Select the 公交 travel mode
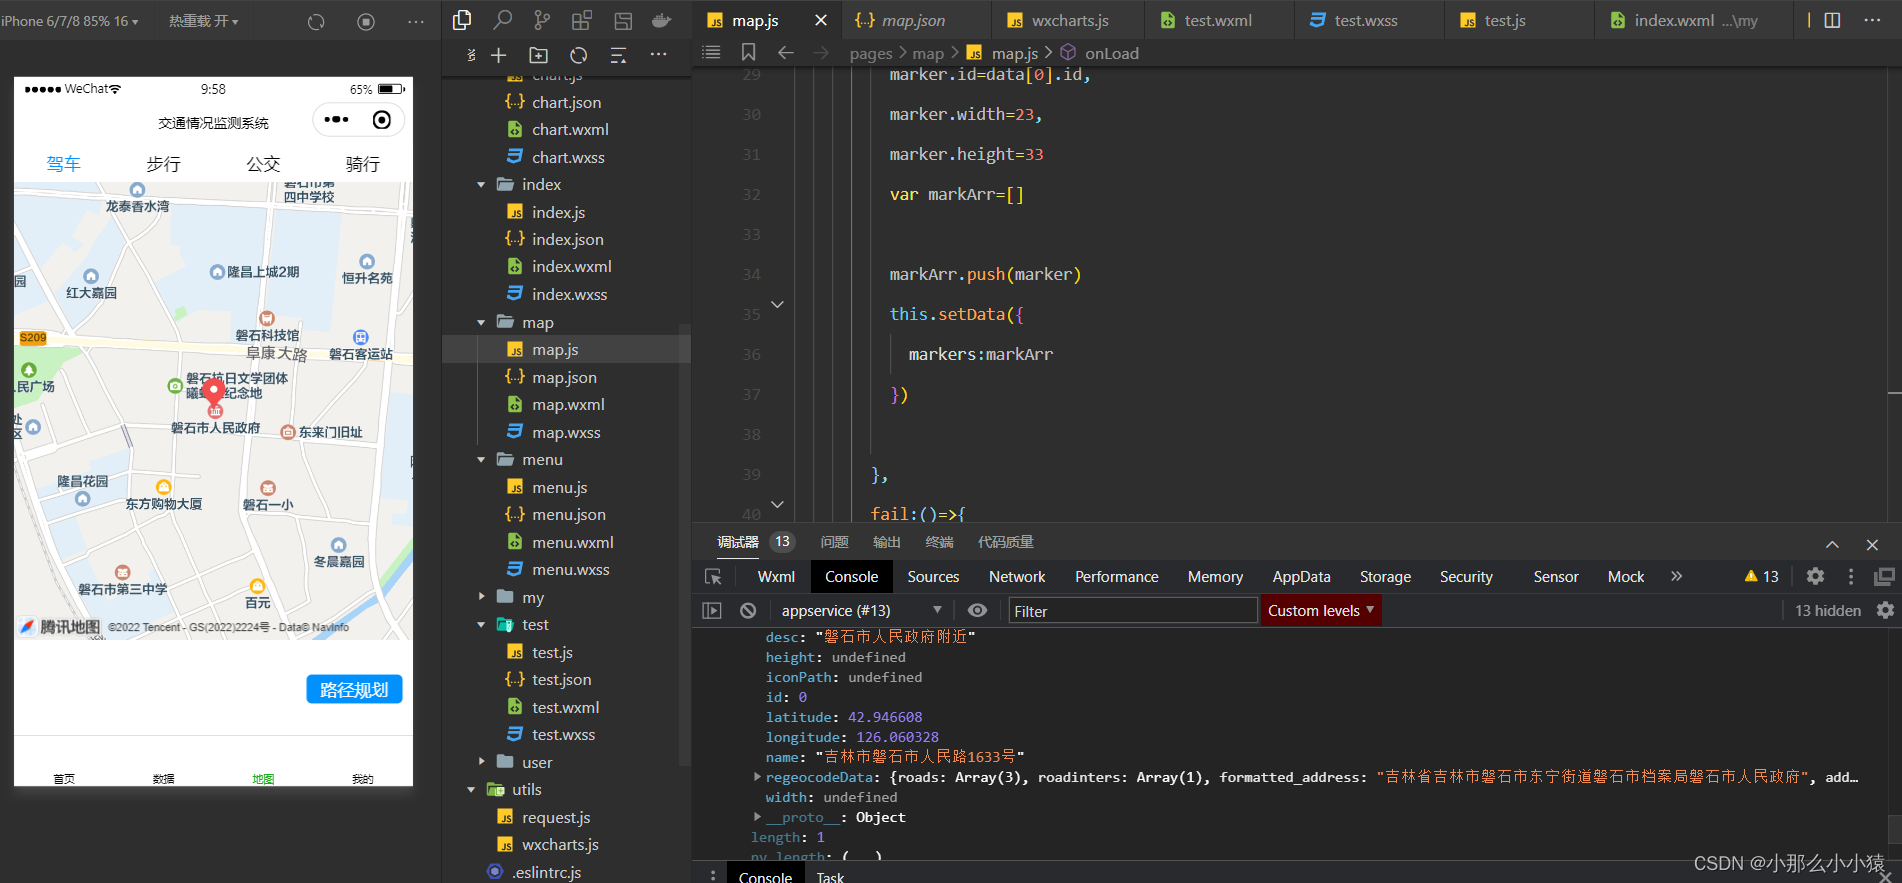The image size is (1902, 883). 263,164
